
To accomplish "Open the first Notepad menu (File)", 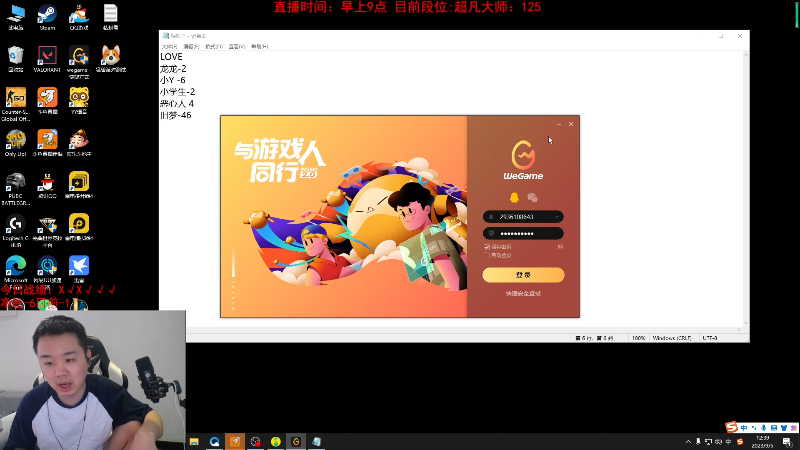I will click(169, 46).
